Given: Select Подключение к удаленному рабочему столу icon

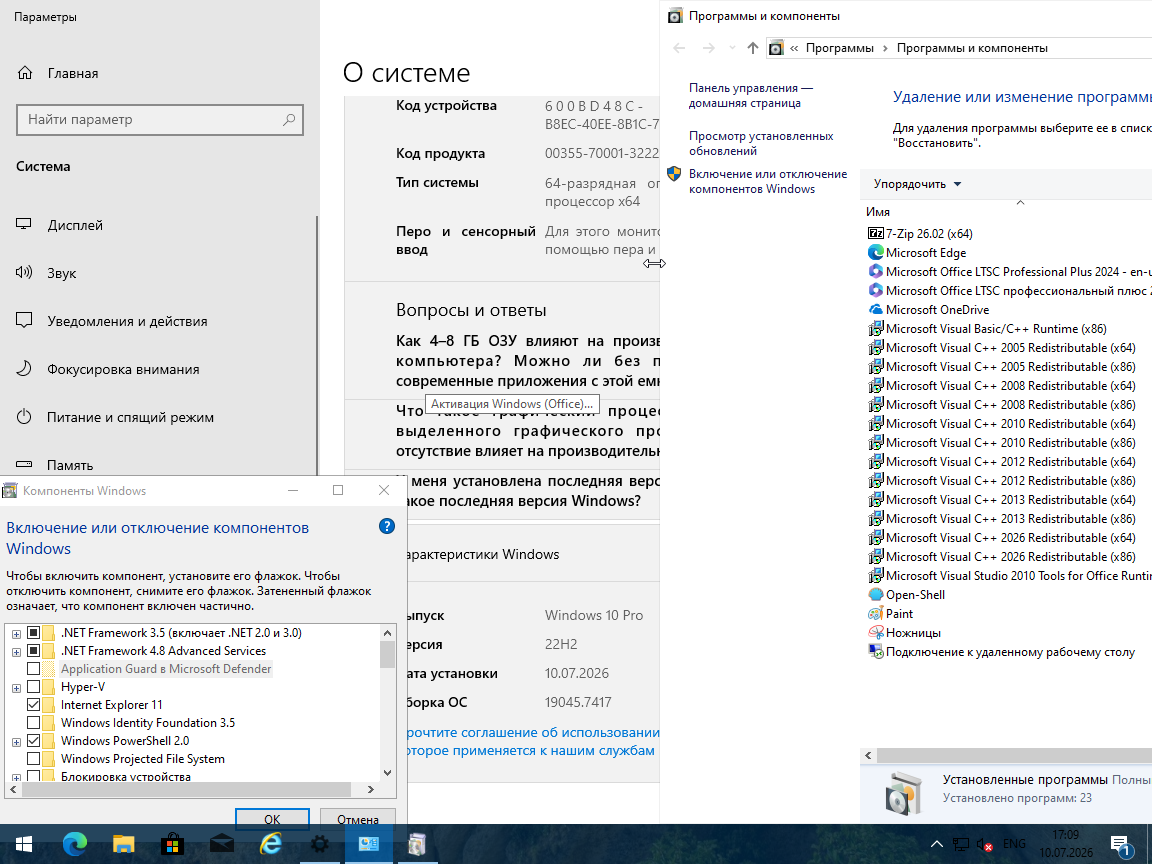Looking at the screenshot, I should tap(875, 652).
